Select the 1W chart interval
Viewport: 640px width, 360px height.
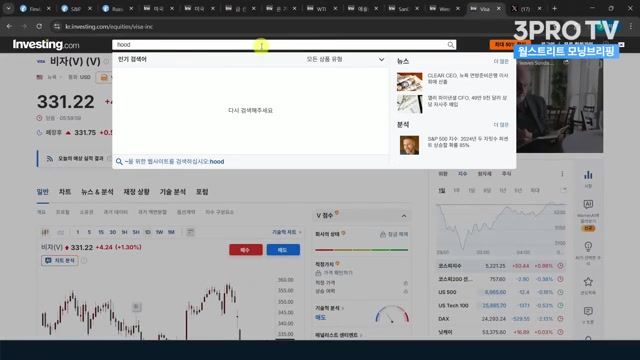click(x=159, y=232)
